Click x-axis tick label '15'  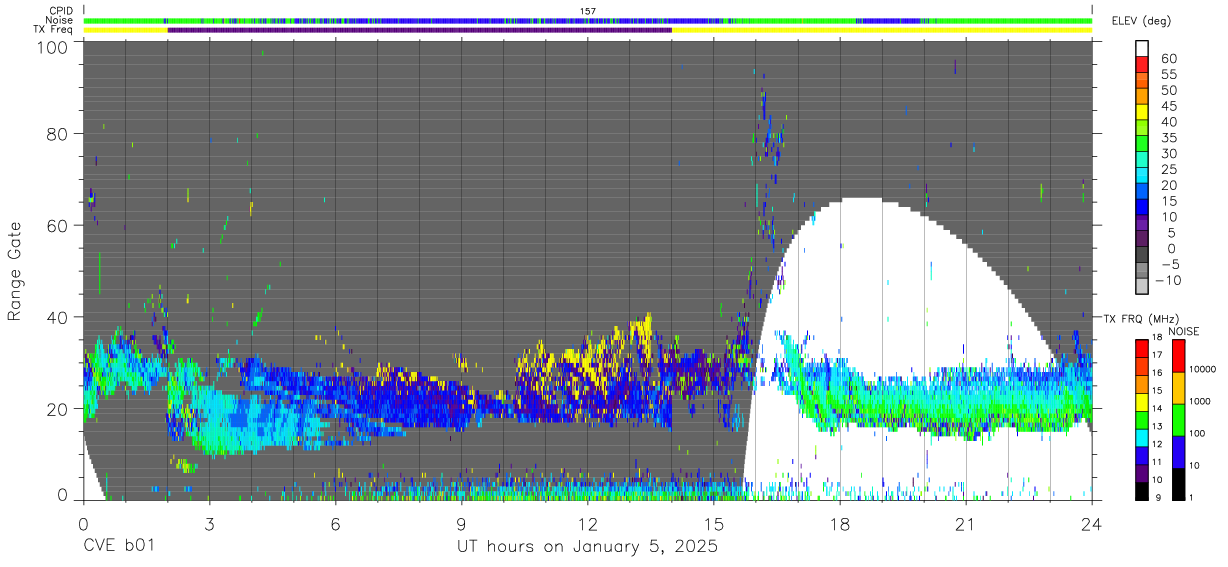pyautogui.click(x=714, y=524)
